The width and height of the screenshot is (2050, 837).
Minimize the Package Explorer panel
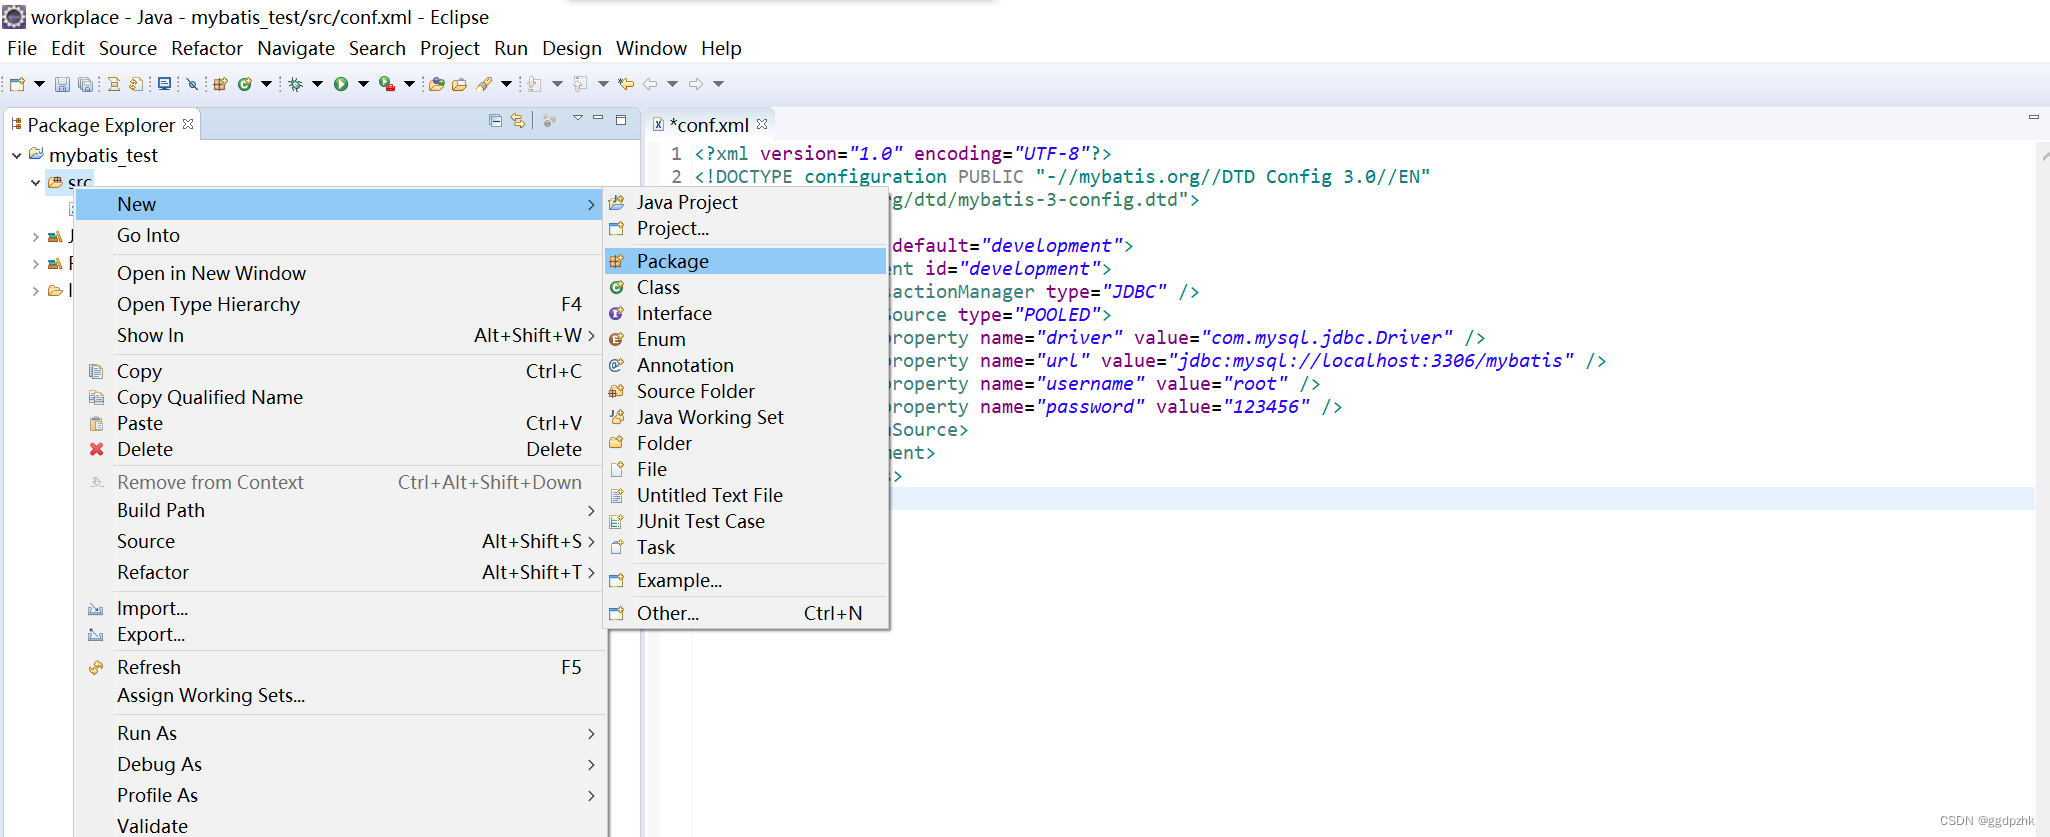(598, 119)
